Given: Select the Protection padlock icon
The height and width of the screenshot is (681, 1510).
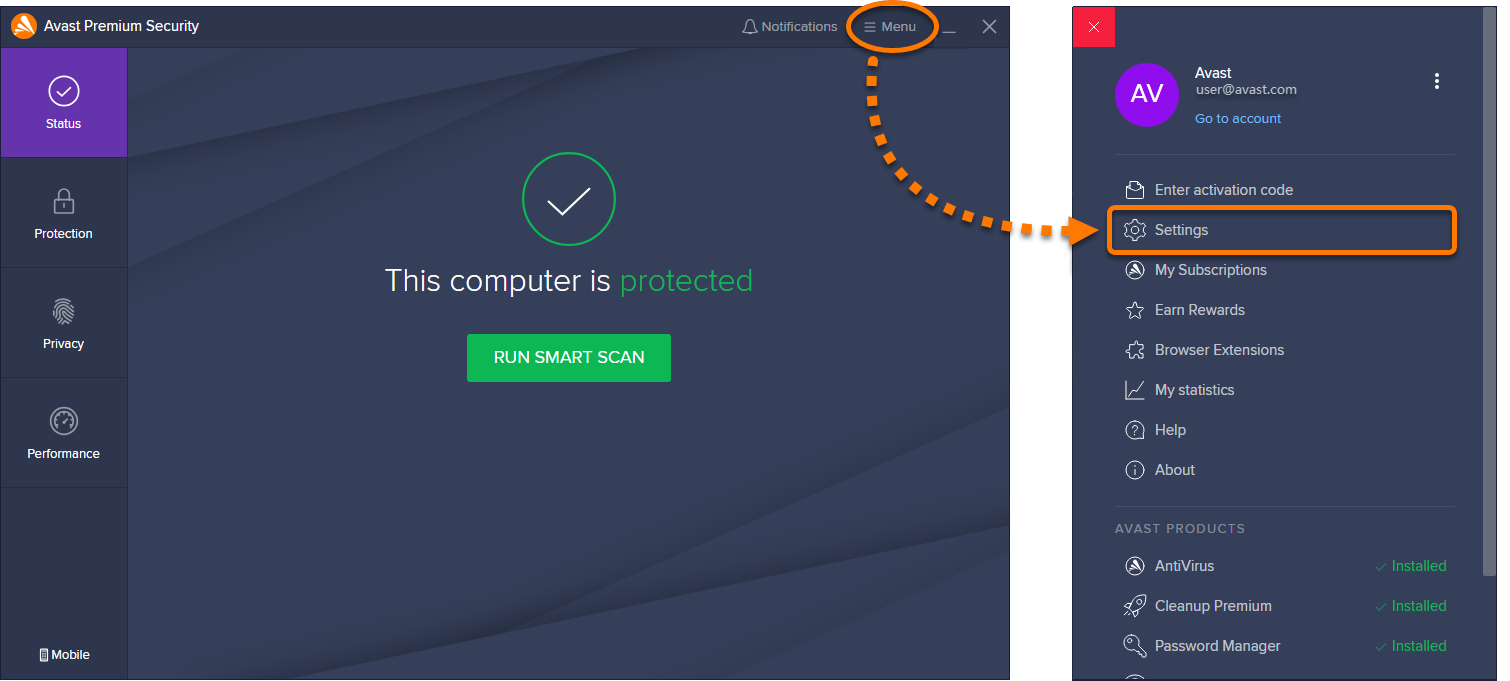Looking at the screenshot, I should (64, 201).
